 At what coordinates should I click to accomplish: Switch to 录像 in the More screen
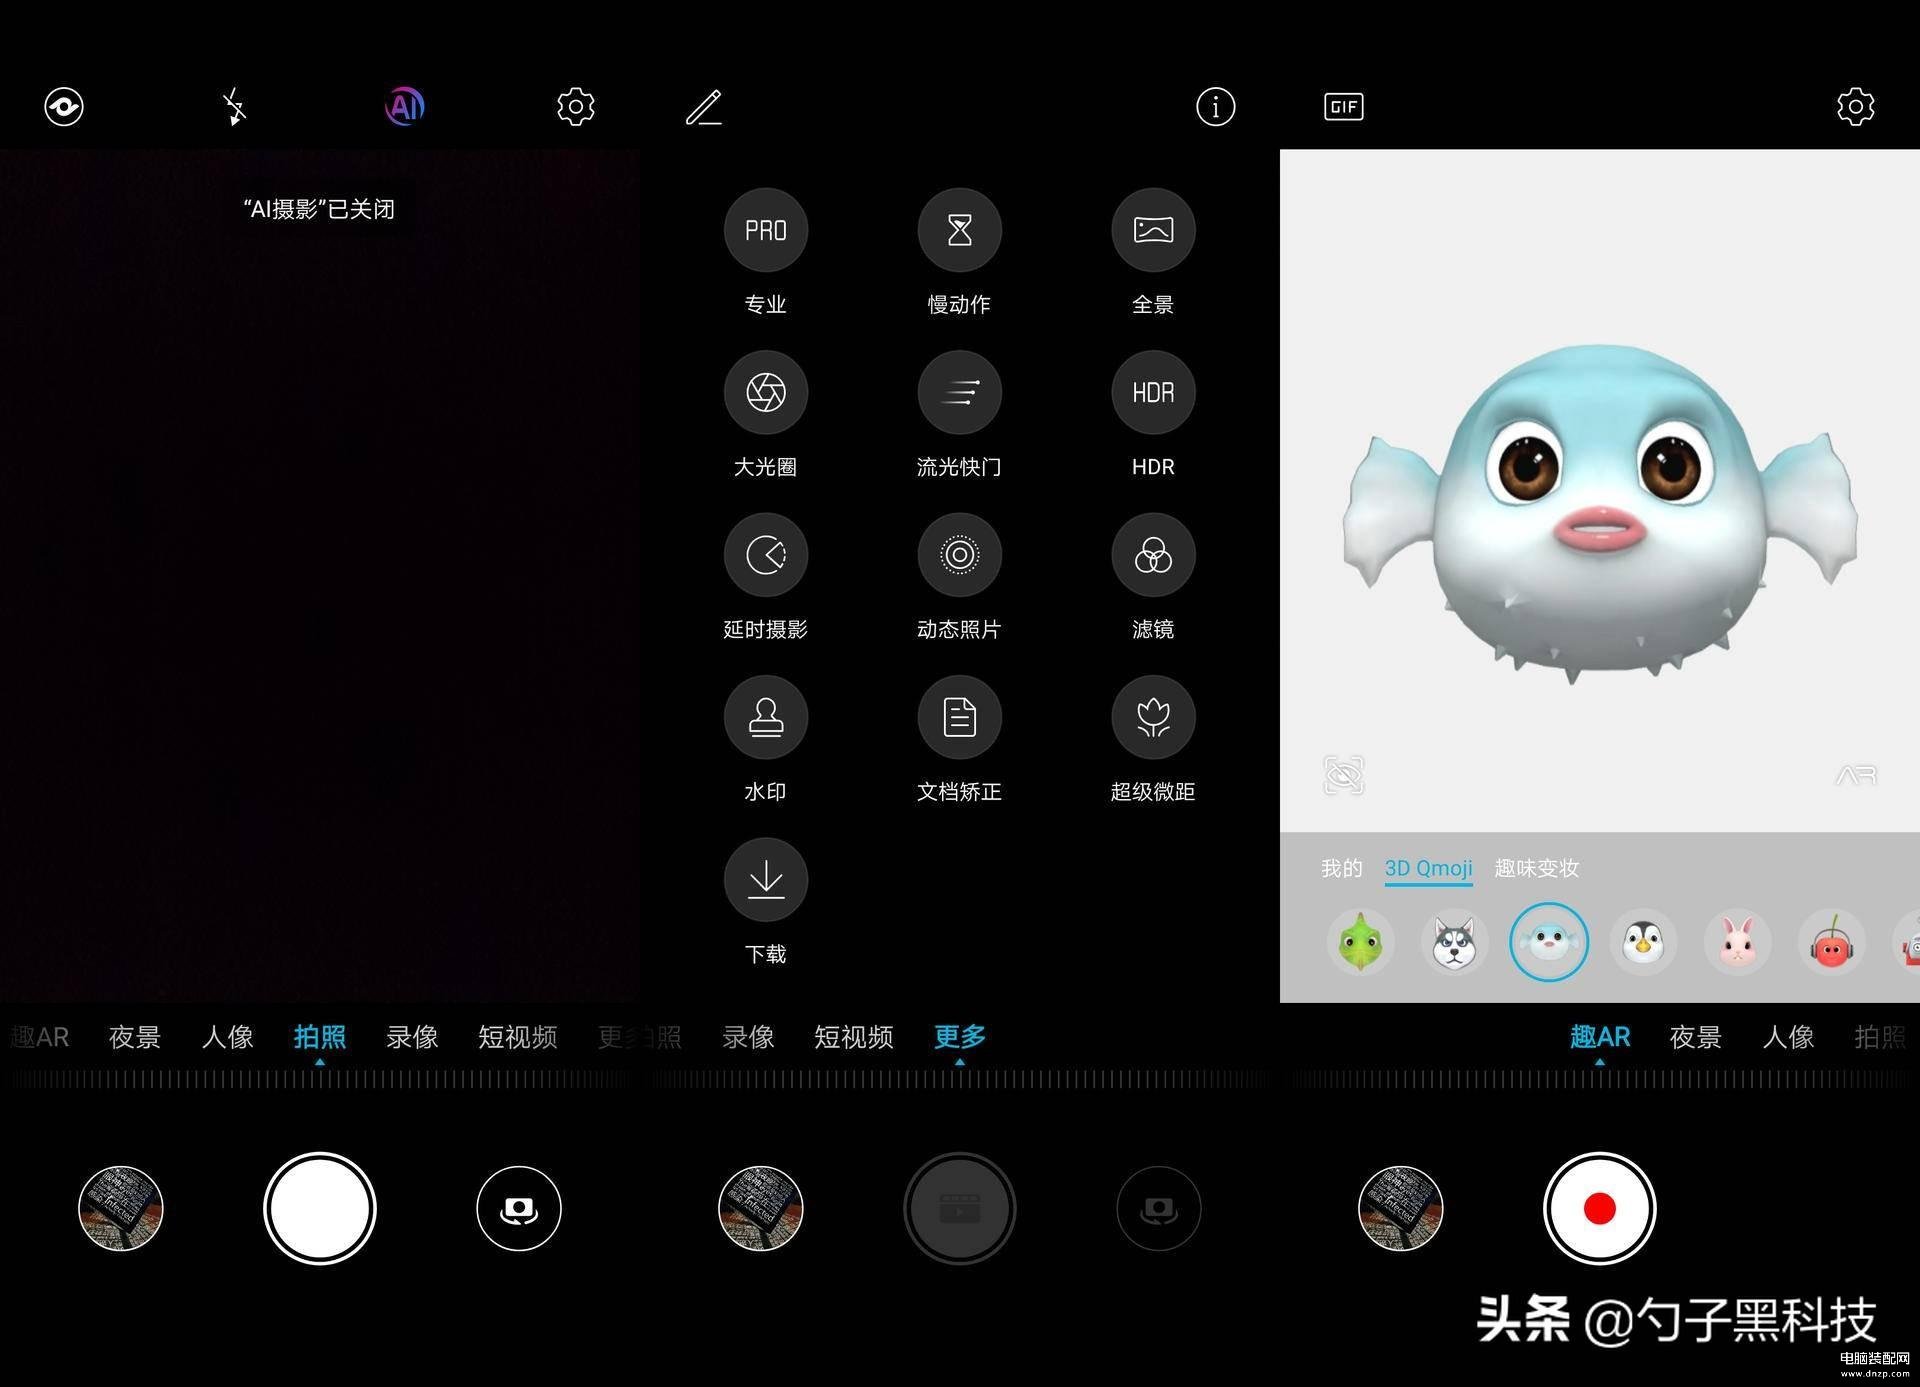point(748,1037)
